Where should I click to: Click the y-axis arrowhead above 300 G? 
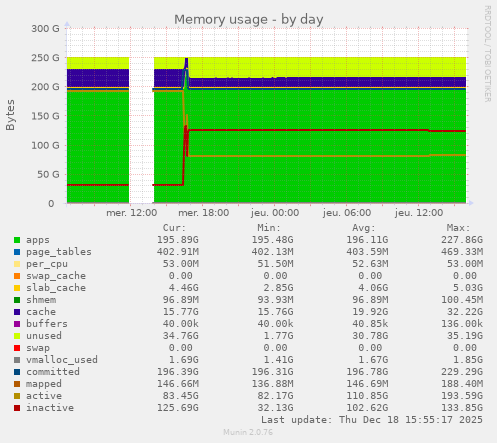point(67,24)
